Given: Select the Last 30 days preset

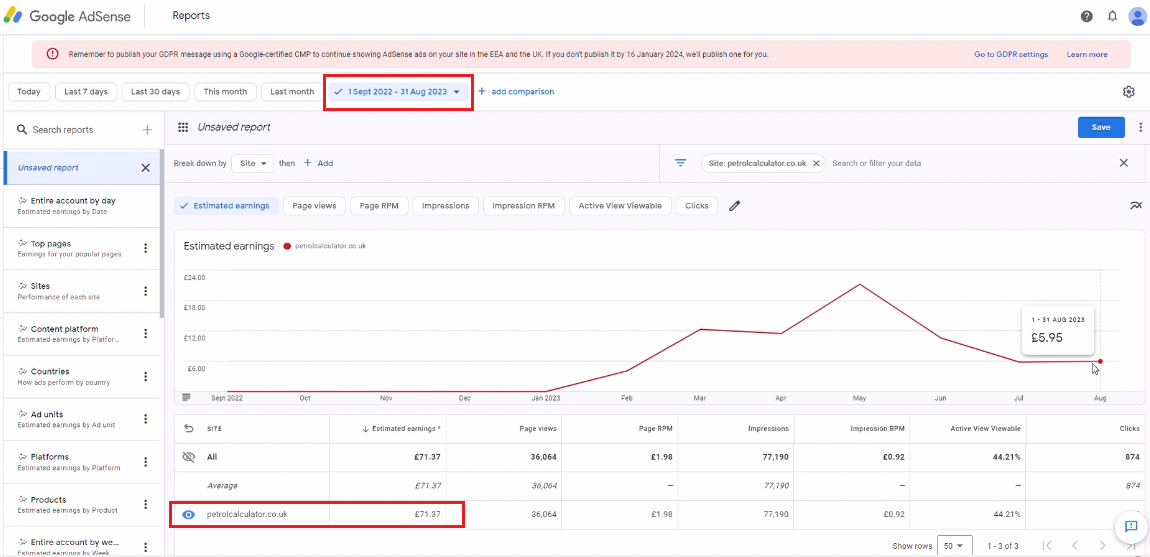Looking at the screenshot, I should tap(155, 92).
